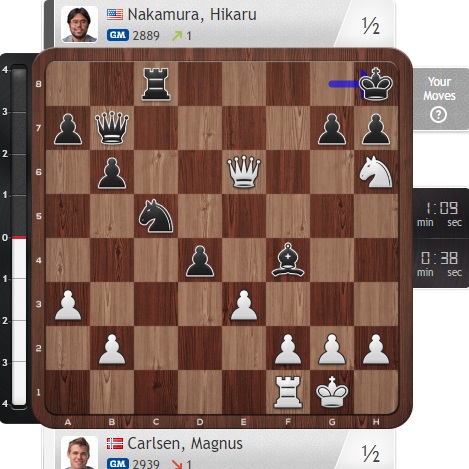Select the white rook on f1
This screenshot has height=469, width=469.
[288, 392]
